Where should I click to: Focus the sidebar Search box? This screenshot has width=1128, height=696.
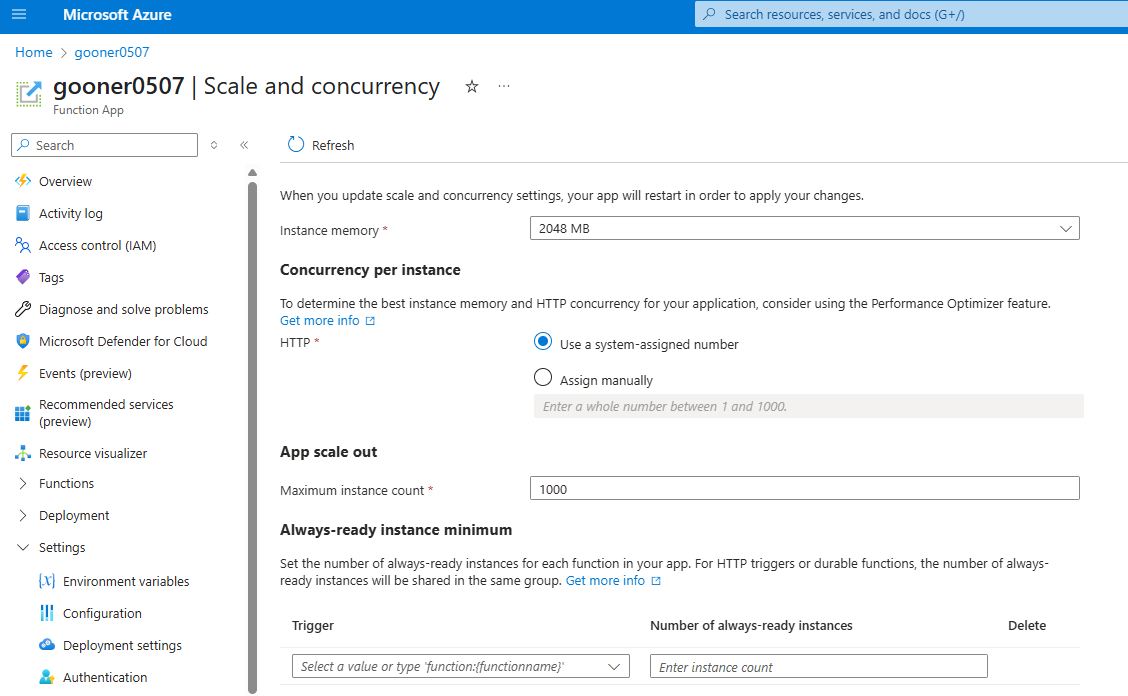pyautogui.click(x=104, y=145)
